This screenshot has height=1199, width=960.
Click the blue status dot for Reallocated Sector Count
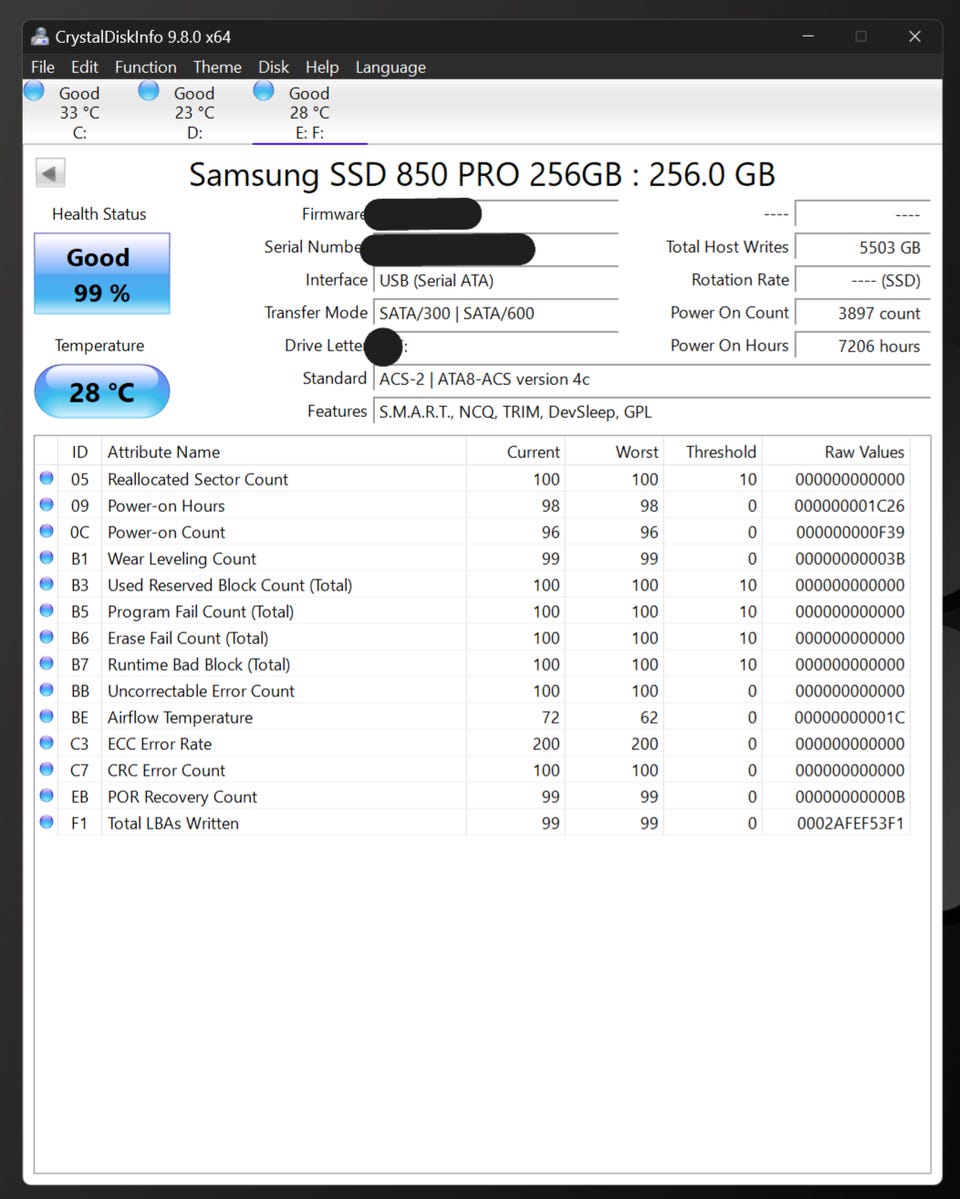tap(47, 479)
